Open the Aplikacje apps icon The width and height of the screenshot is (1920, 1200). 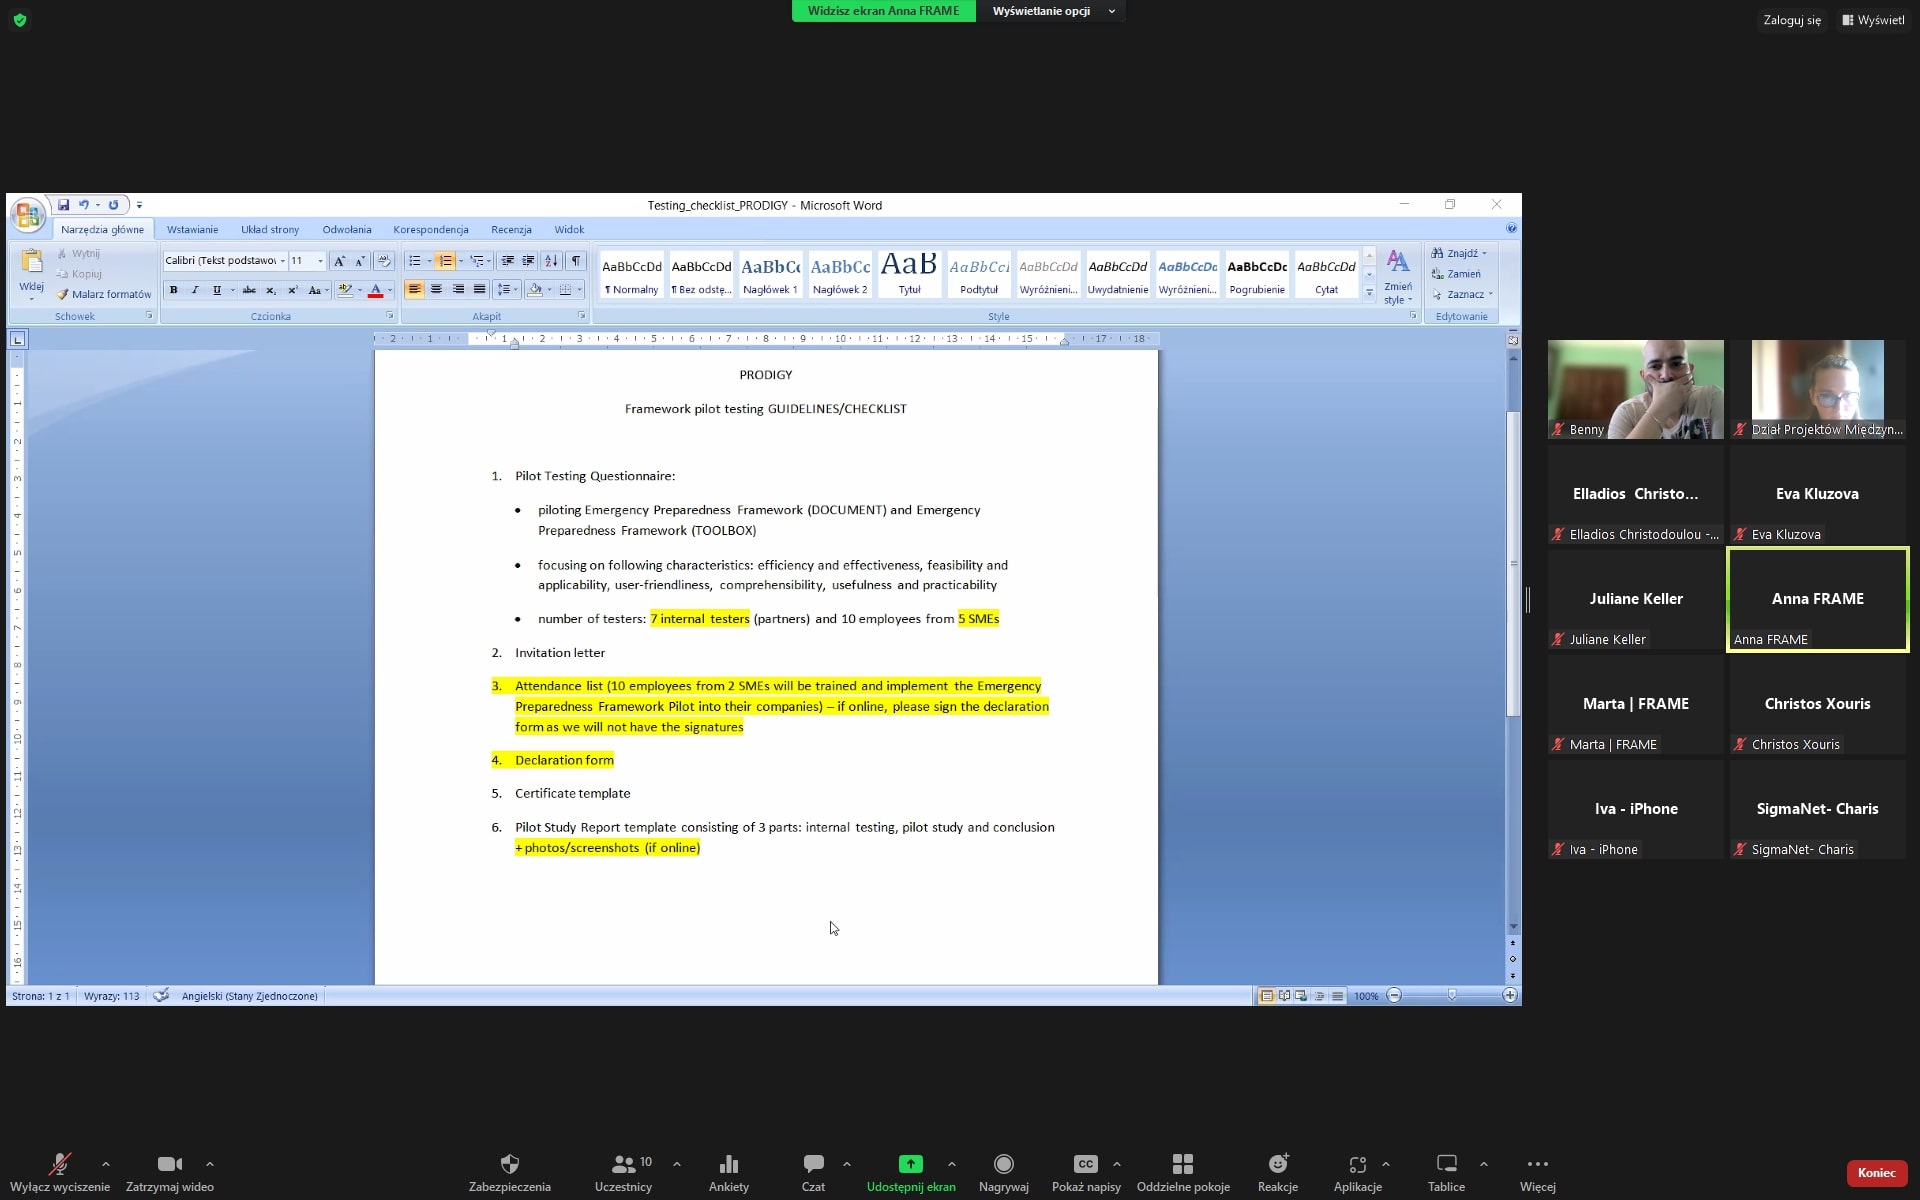point(1357,1164)
